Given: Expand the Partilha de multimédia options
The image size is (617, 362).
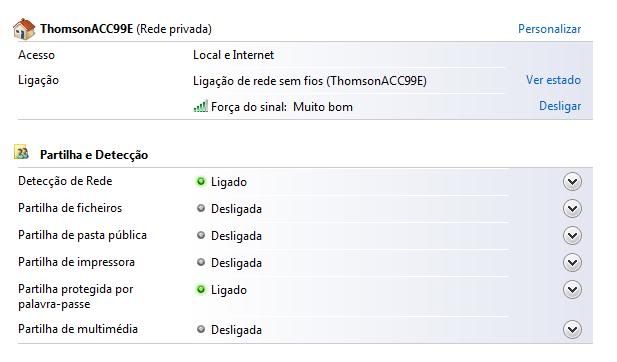Looking at the screenshot, I should [572, 330].
